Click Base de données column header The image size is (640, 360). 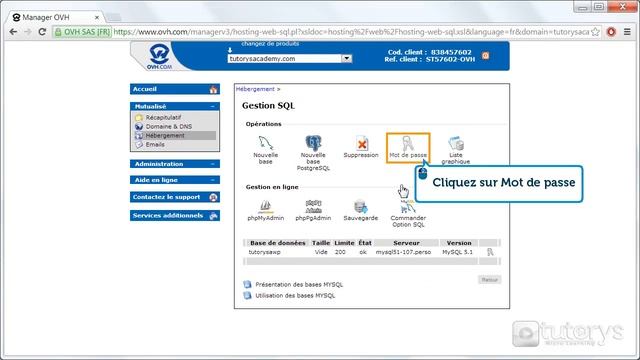point(278,243)
